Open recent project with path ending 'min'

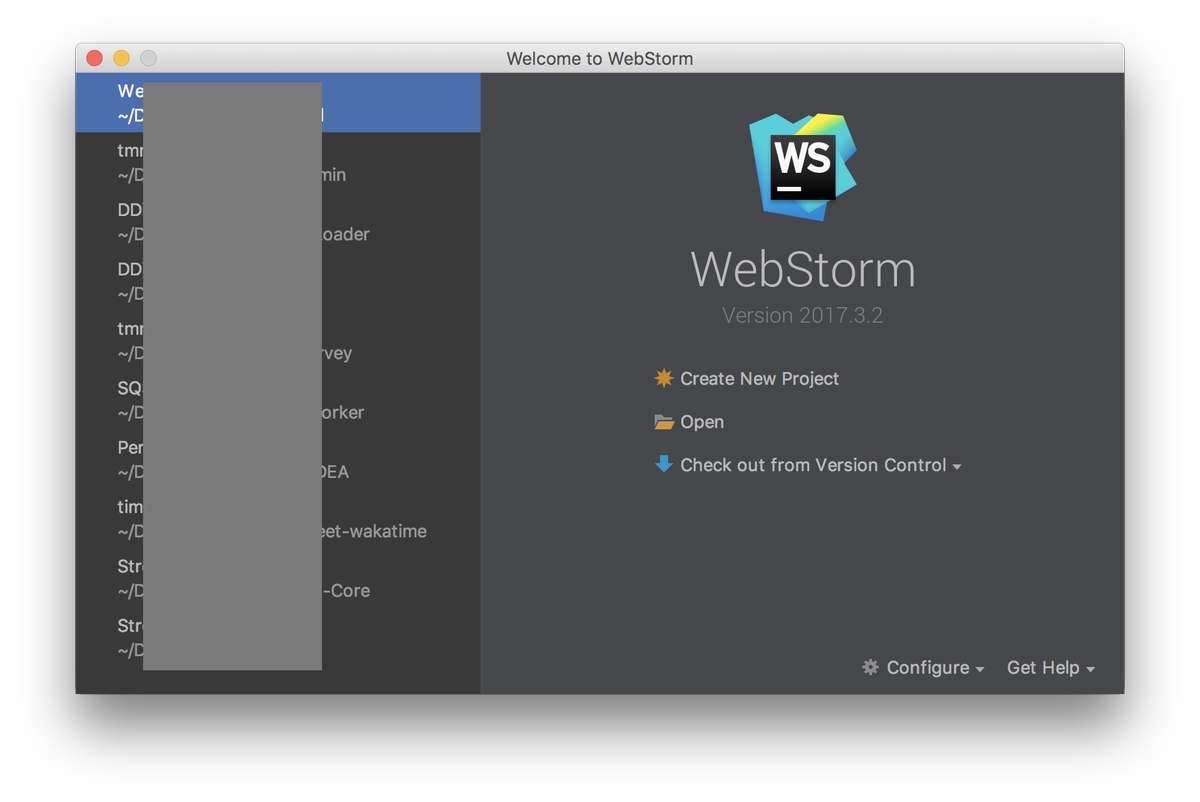pos(278,162)
